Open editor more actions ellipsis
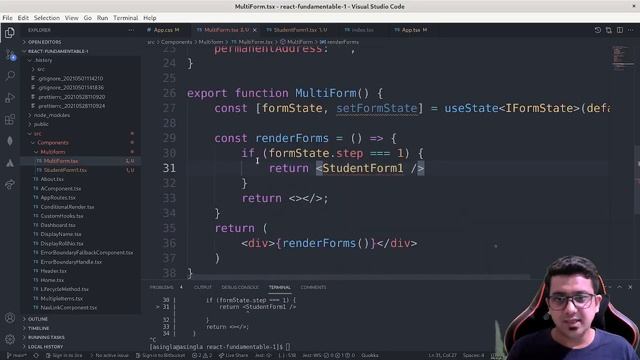This screenshot has height=360, width=640. pyautogui.click(x=631, y=30)
